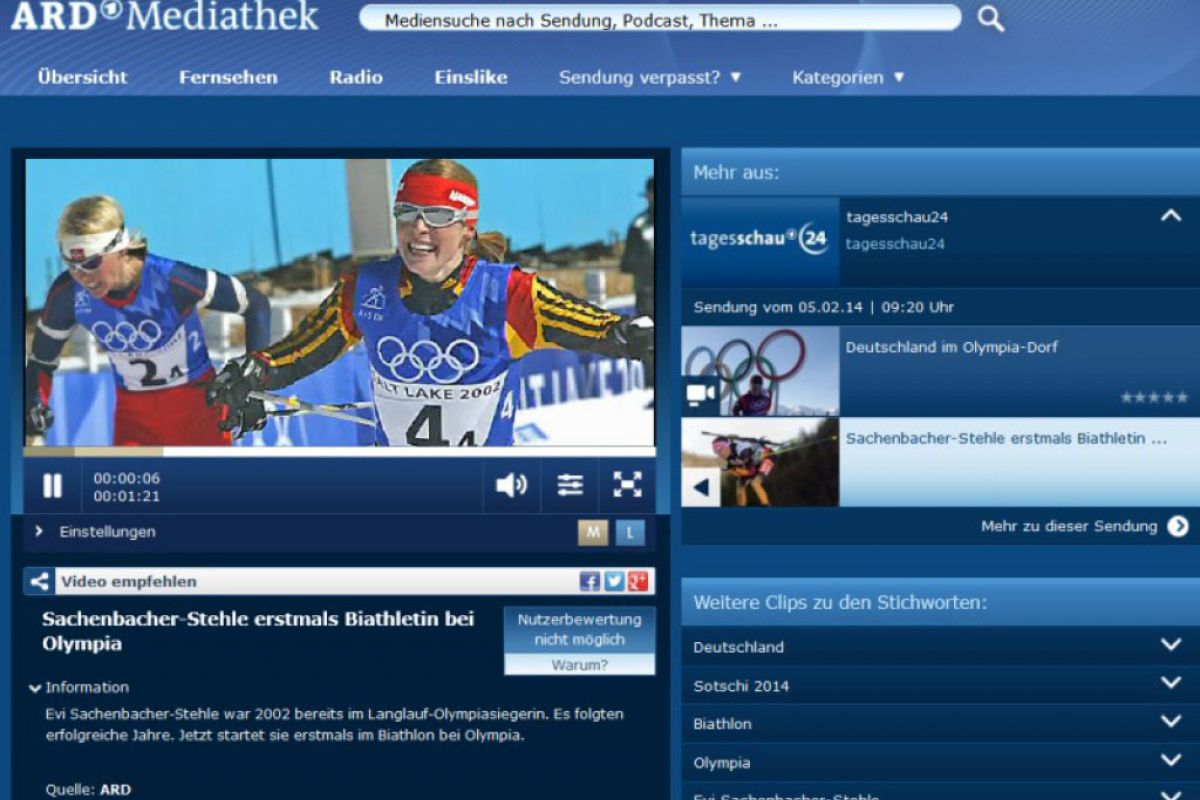Share video on Twitter
The height and width of the screenshot is (800, 1200).
coord(614,582)
